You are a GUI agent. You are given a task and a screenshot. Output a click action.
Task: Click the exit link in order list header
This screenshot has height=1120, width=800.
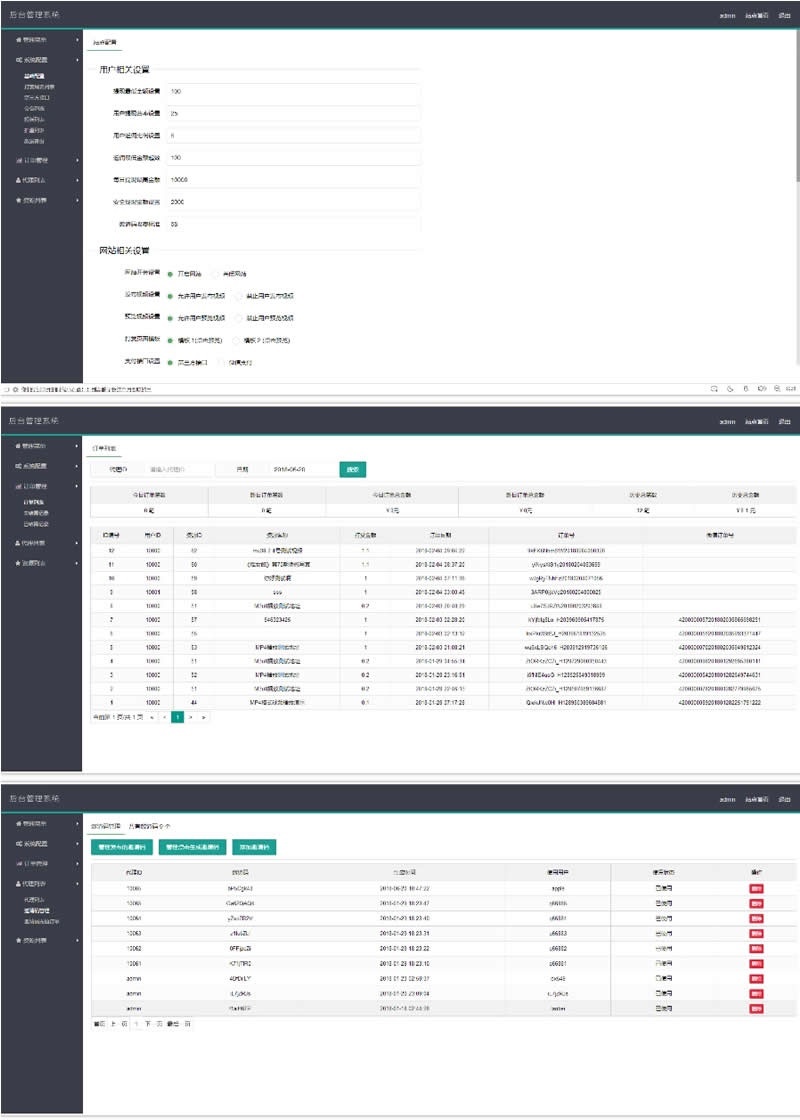tap(784, 421)
